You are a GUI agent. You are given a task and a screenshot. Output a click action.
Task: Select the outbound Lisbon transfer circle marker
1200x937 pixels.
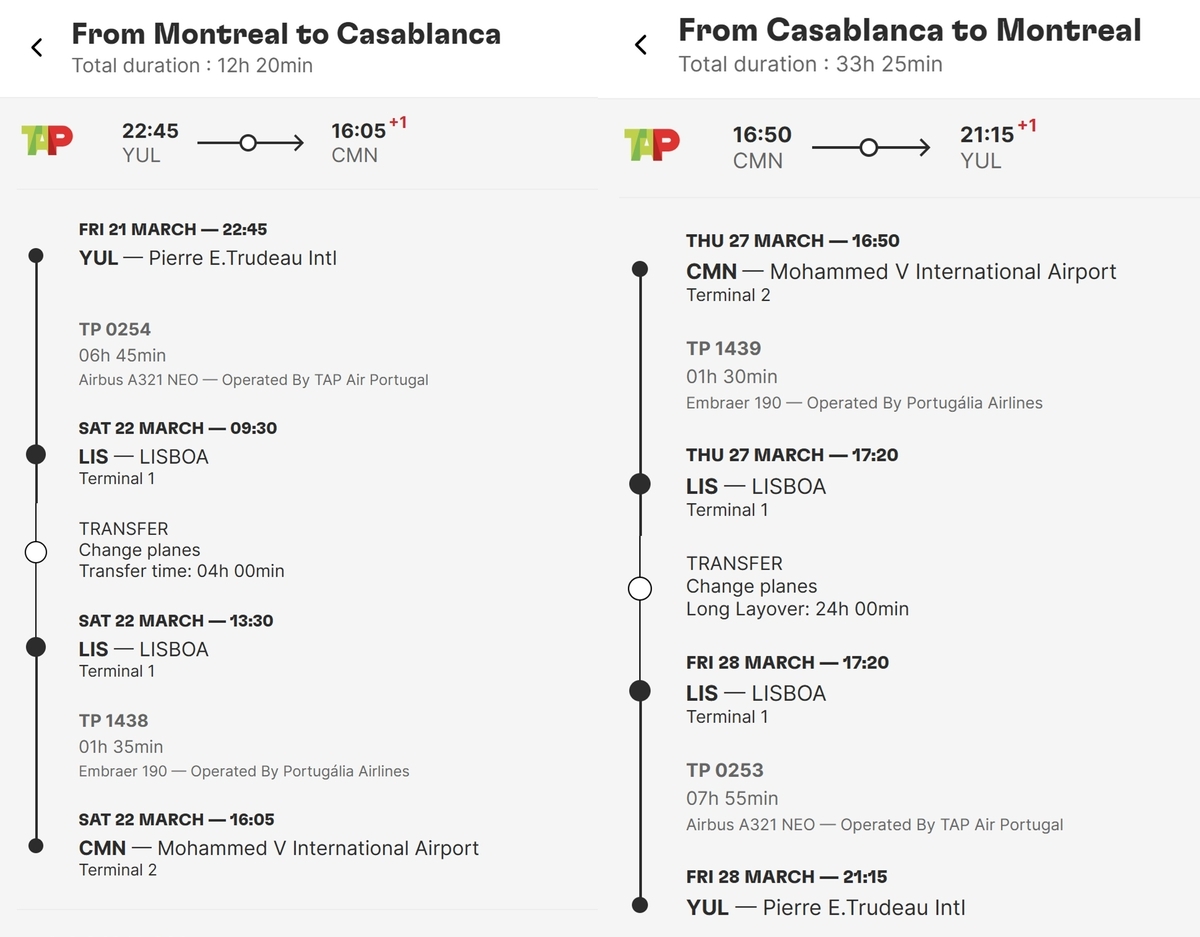click(x=36, y=551)
